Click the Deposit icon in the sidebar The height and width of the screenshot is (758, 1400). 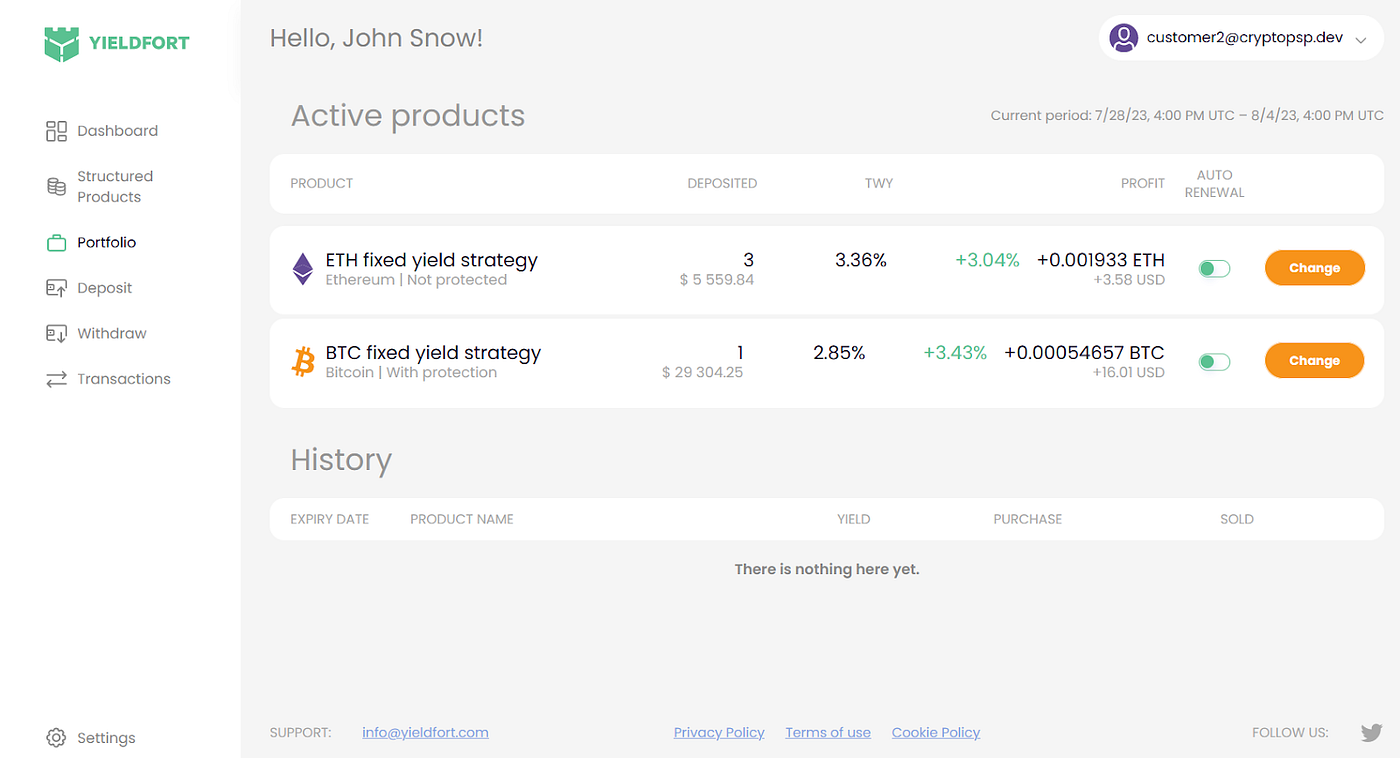[56, 288]
